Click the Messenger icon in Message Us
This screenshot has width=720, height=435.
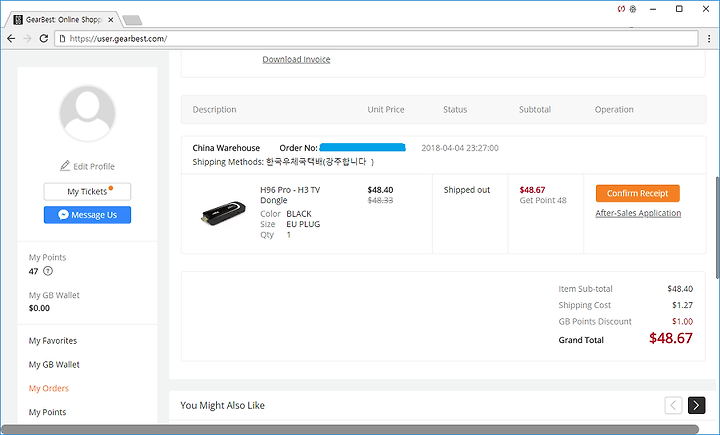(63, 215)
